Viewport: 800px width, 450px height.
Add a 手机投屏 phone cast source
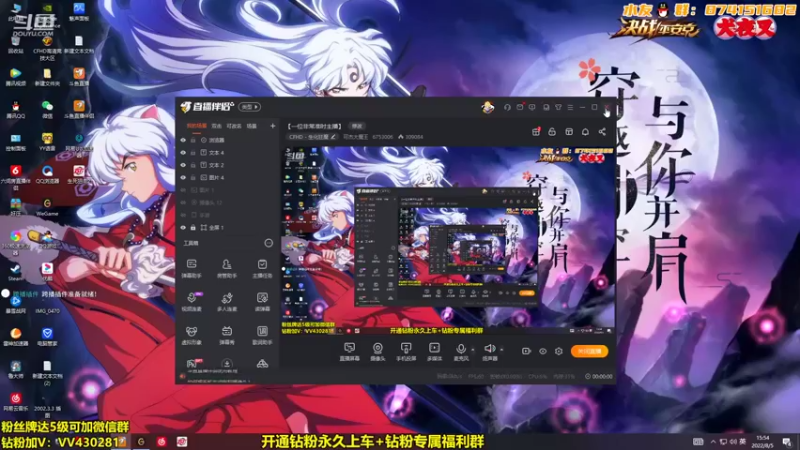[406, 352]
